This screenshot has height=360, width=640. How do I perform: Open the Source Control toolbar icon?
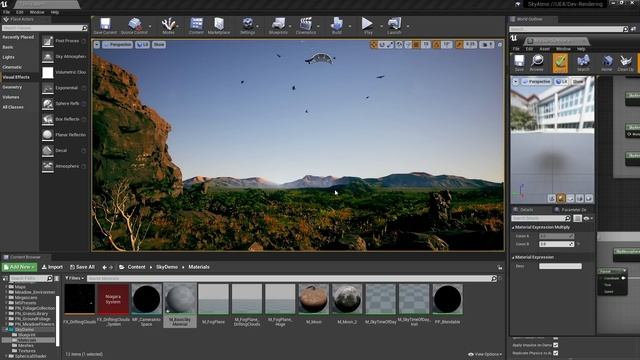(134, 26)
